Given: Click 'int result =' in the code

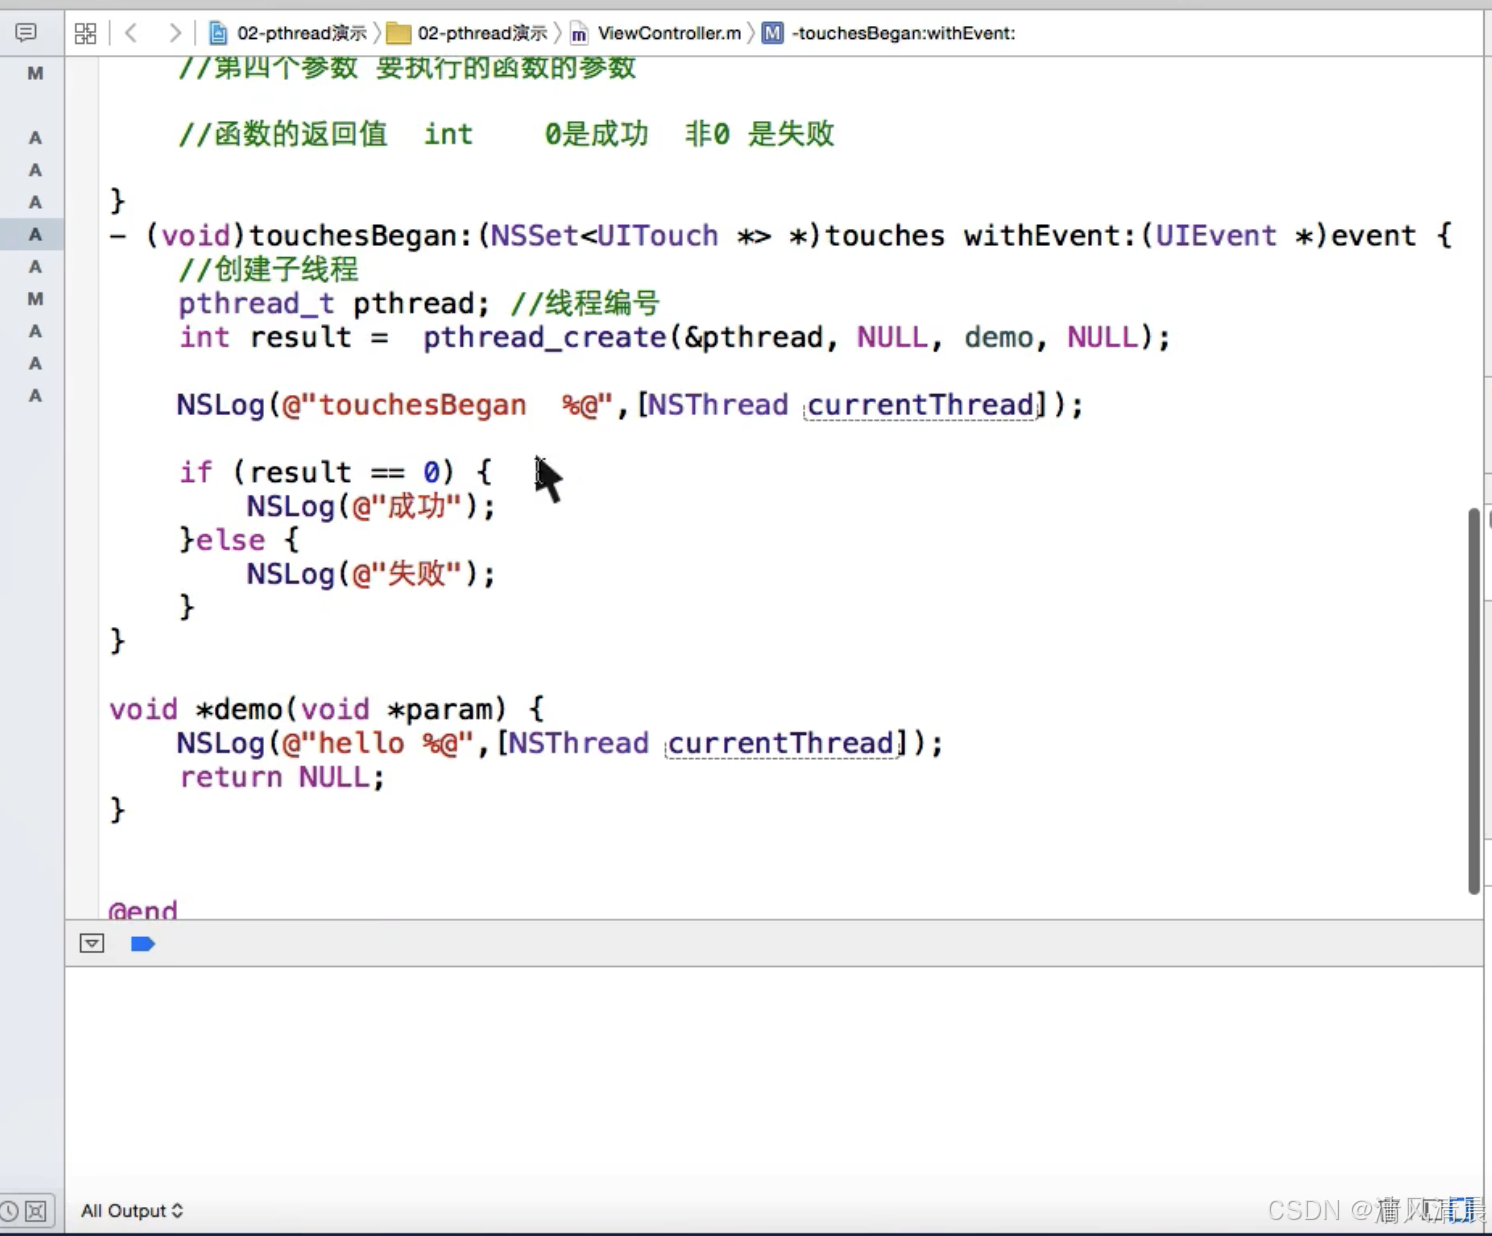Looking at the screenshot, I should 284,337.
